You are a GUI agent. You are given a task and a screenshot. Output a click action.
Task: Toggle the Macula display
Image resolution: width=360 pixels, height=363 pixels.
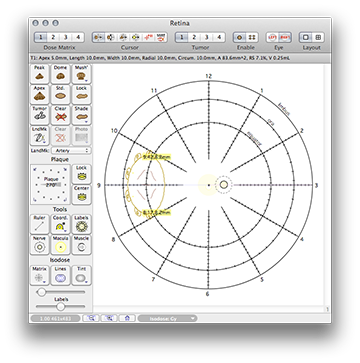coord(60,245)
